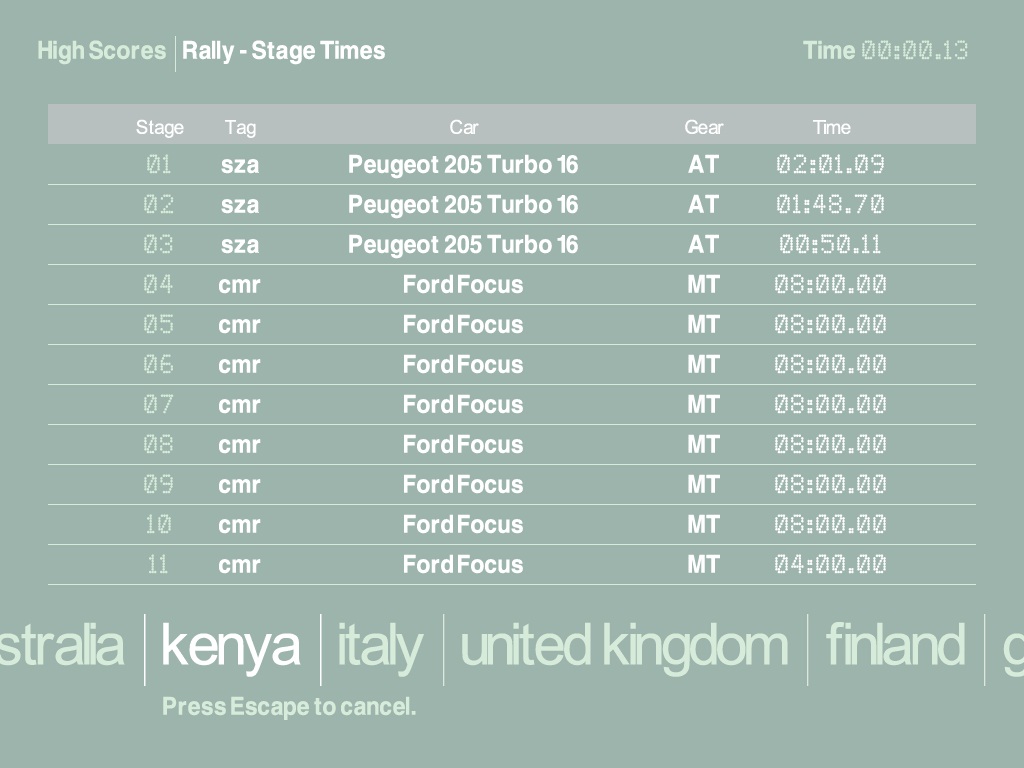
Task: Click the Peugeot 205 Turbo 16 in stage 03
Action: pos(463,245)
